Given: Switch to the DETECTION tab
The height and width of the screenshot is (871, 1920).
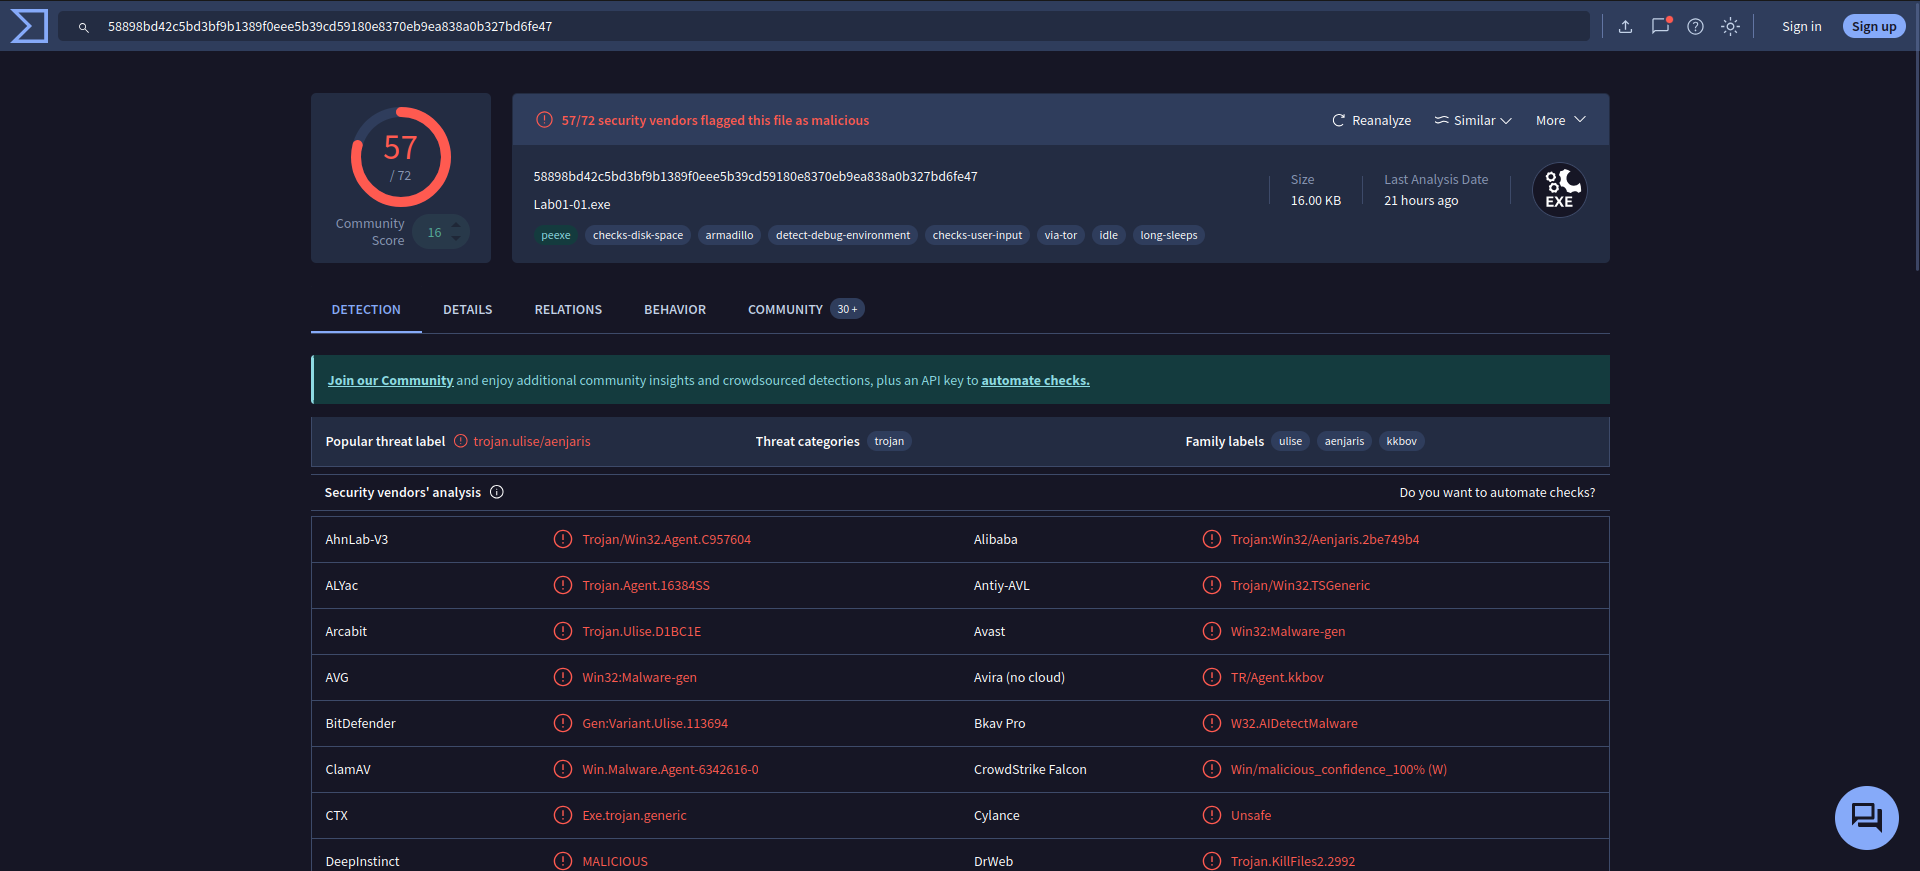Looking at the screenshot, I should click(366, 310).
